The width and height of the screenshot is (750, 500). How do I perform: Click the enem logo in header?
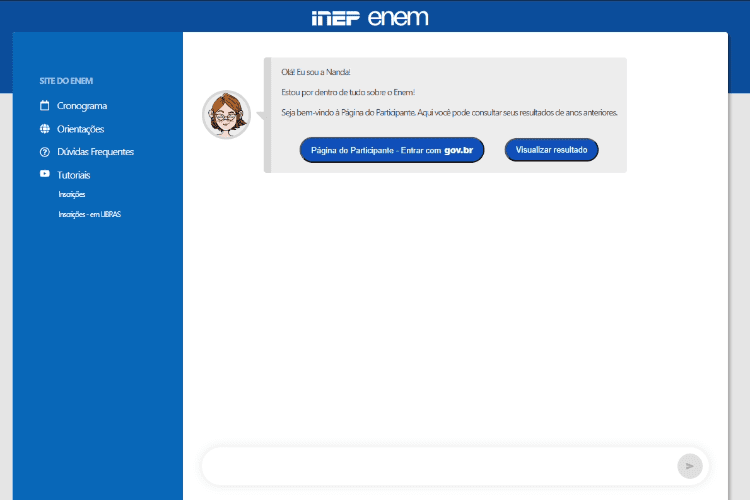398,18
